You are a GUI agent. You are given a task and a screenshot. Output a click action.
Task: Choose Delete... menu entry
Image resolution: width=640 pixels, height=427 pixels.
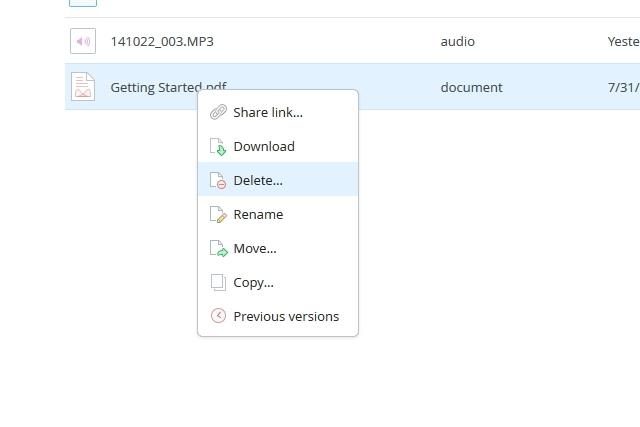278,180
